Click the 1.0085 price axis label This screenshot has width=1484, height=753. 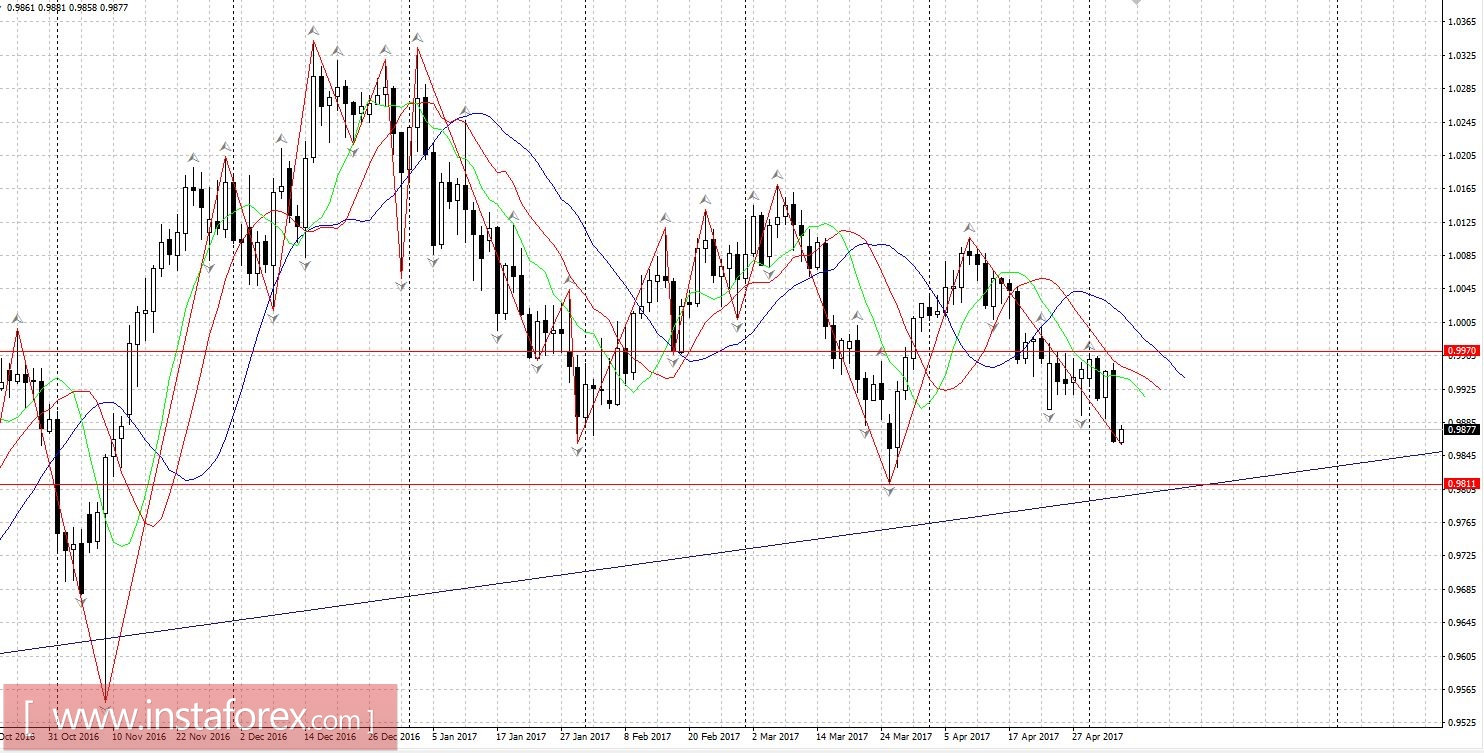pyautogui.click(x=1461, y=255)
